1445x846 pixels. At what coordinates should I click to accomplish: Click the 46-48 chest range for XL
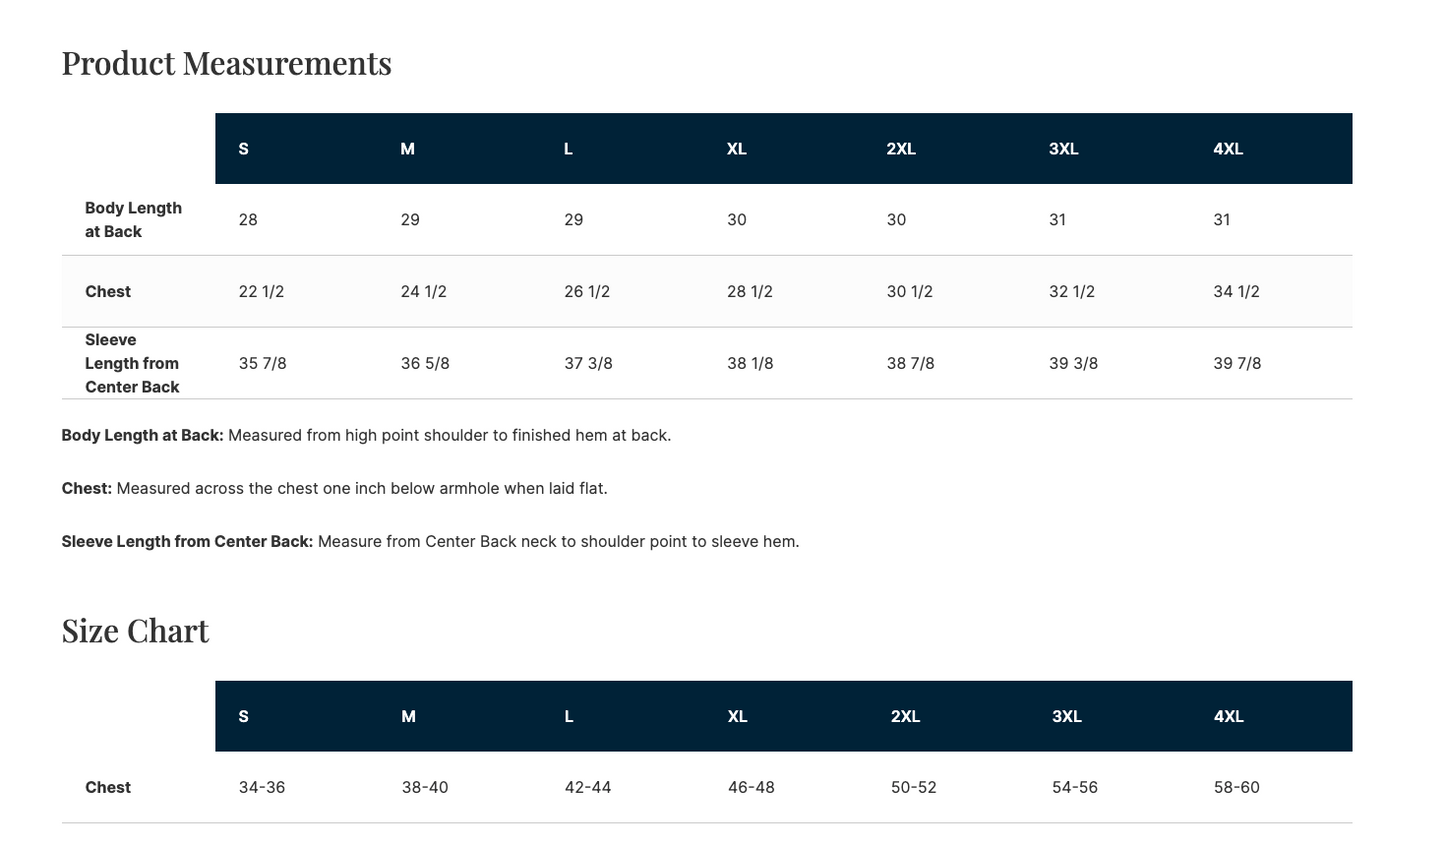click(x=751, y=788)
